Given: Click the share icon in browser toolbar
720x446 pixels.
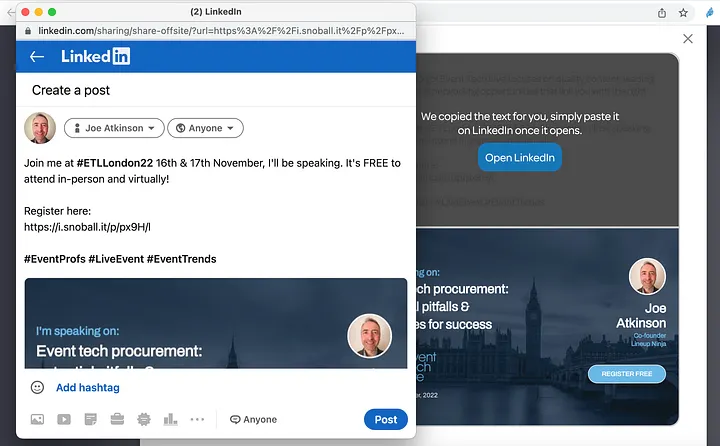Looking at the screenshot, I should [662, 13].
